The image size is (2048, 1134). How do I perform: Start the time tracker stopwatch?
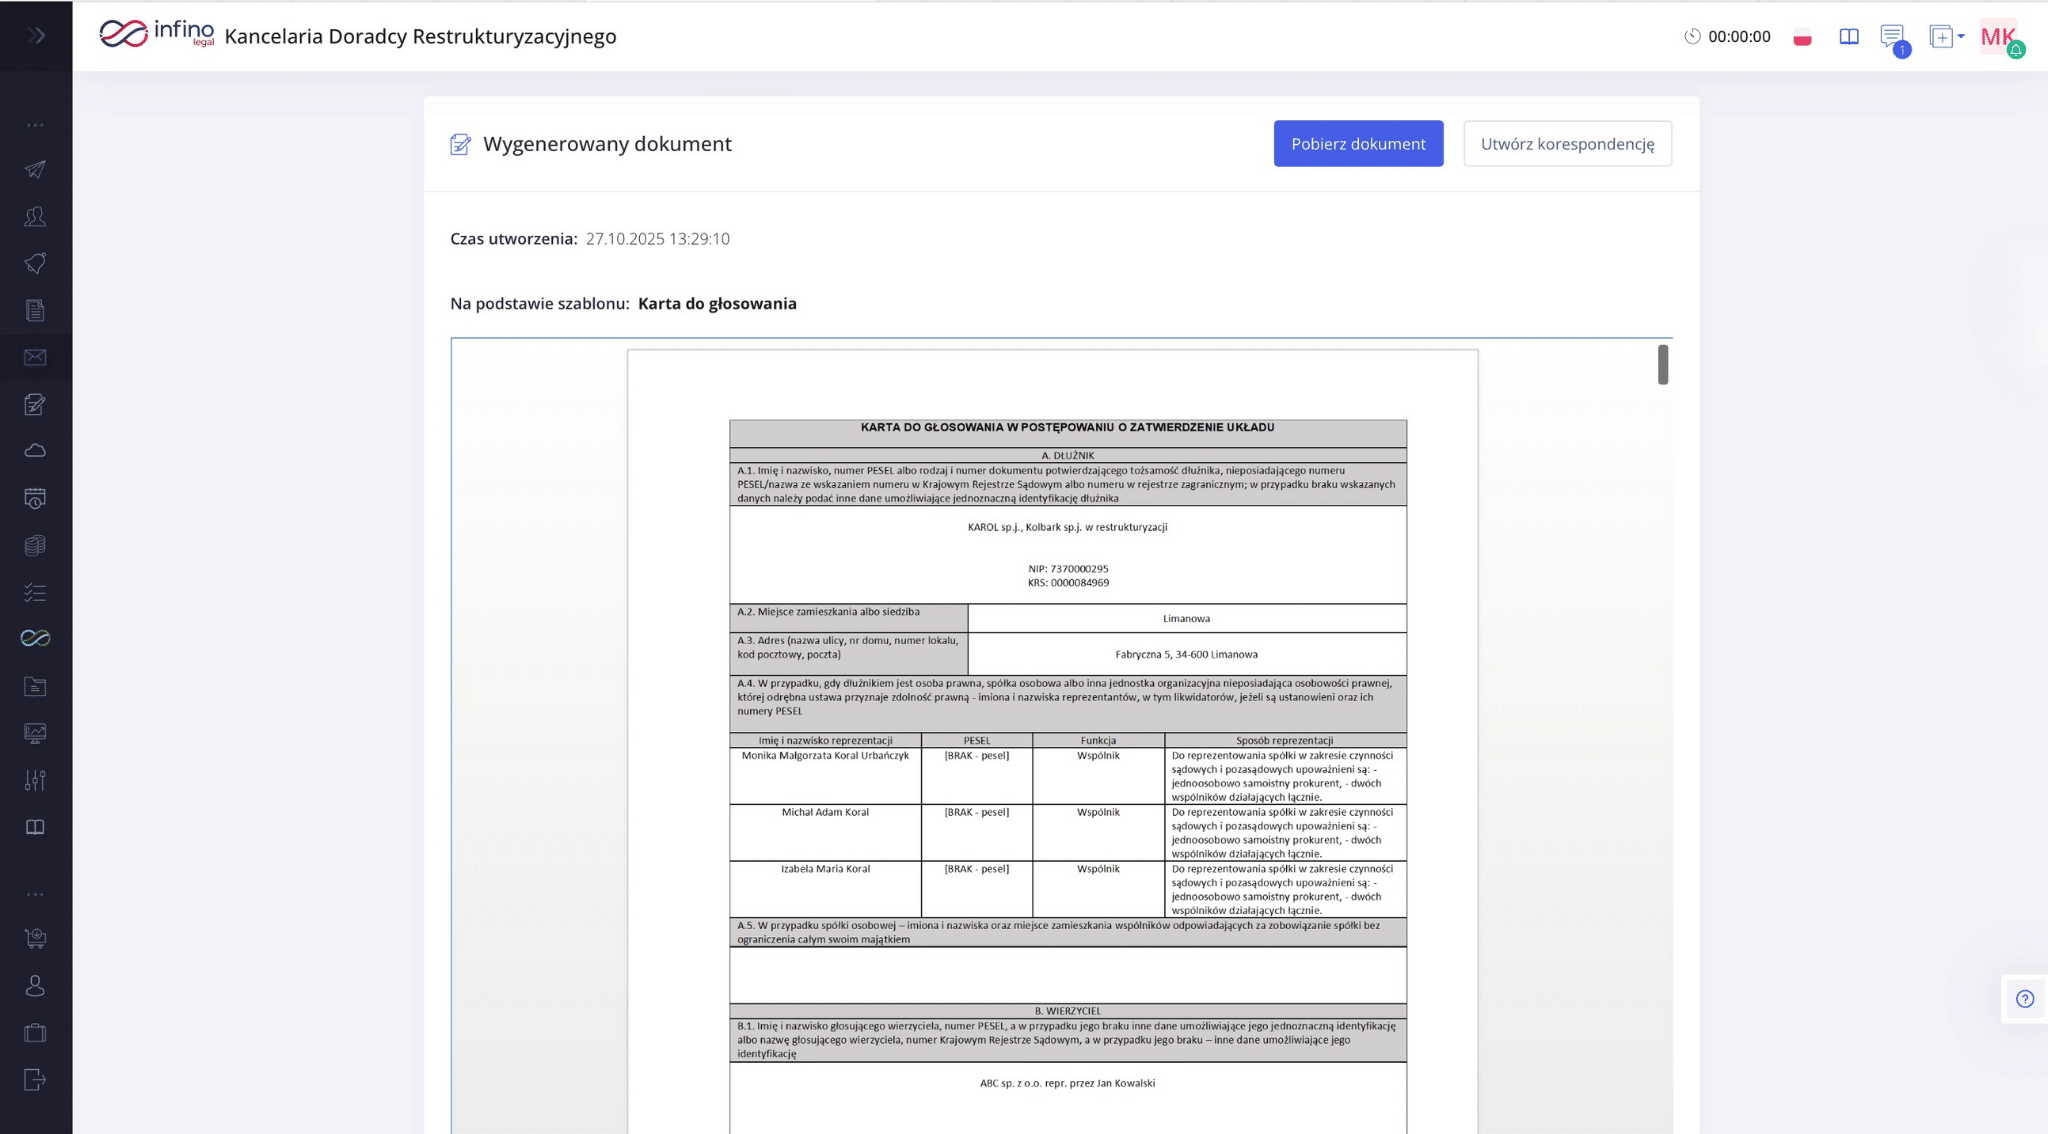coord(1692,37)
